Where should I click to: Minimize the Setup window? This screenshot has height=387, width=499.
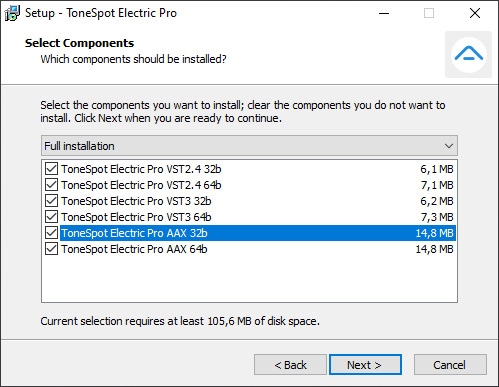click(384, 13)
